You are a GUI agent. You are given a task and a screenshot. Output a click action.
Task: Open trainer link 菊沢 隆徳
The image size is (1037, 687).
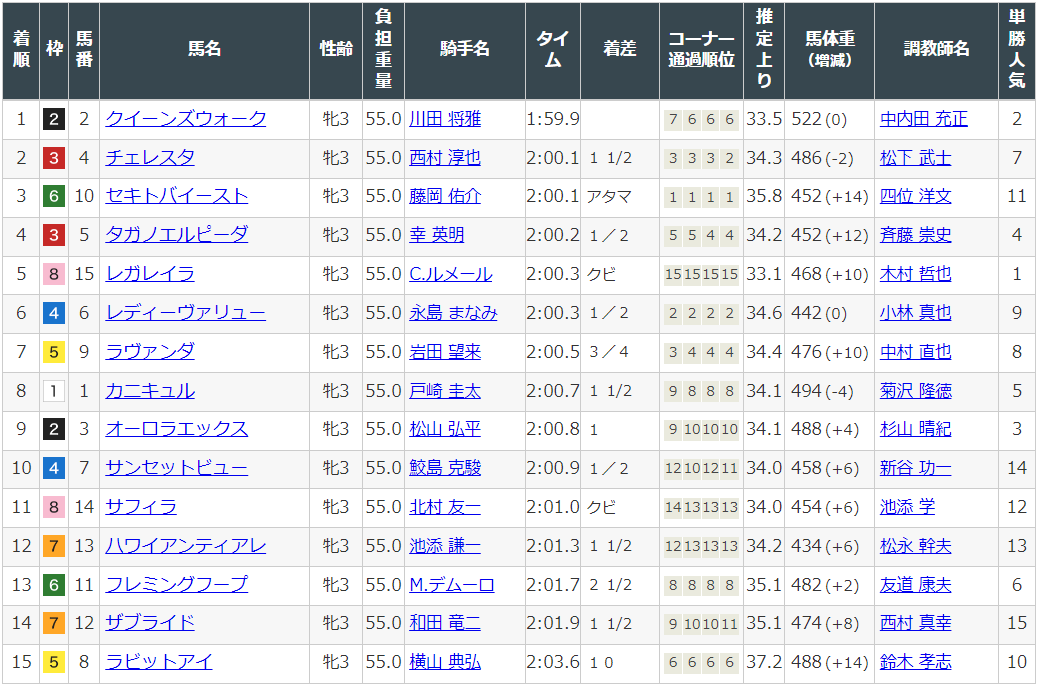pyautogui.click(x=915, y=391)
